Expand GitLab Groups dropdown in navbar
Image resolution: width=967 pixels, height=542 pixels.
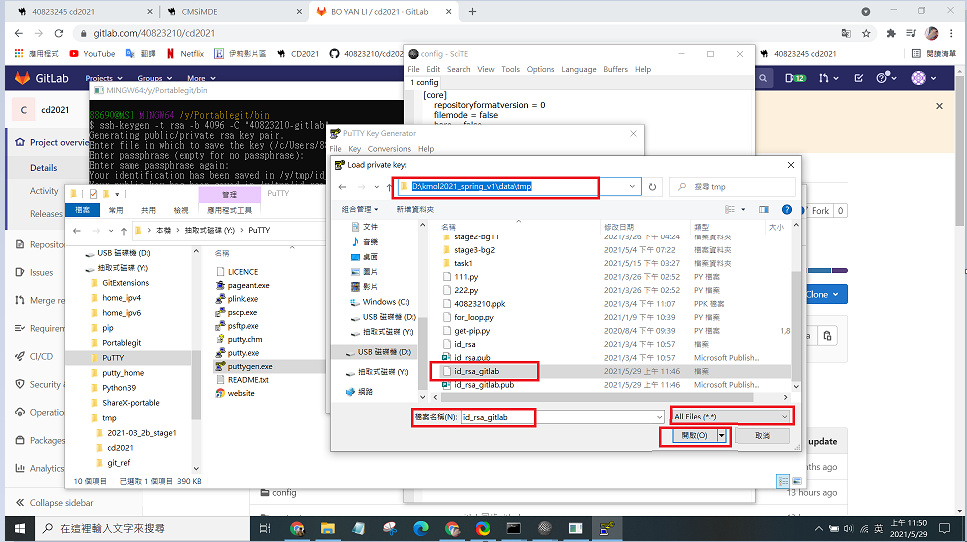click(154, 78)
